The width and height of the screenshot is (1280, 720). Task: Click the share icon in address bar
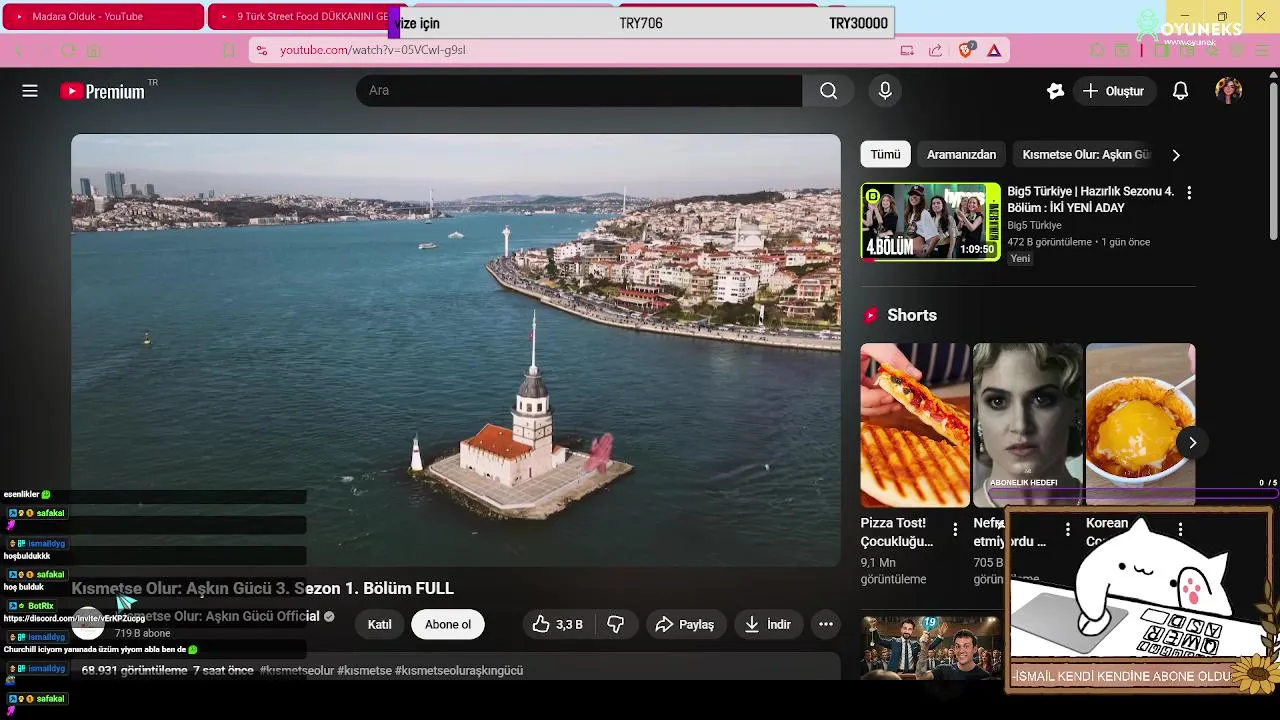(x=935, y=50)
